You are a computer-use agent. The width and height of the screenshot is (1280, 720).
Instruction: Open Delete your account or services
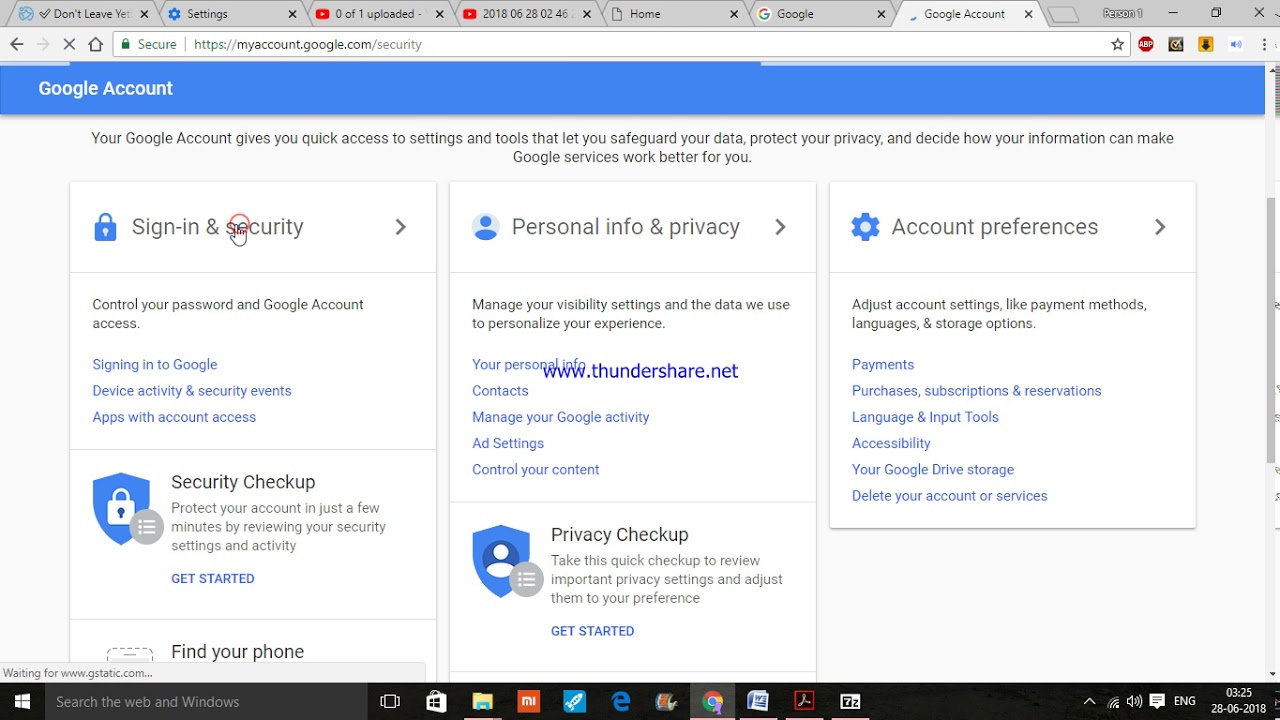coord(950,496)
